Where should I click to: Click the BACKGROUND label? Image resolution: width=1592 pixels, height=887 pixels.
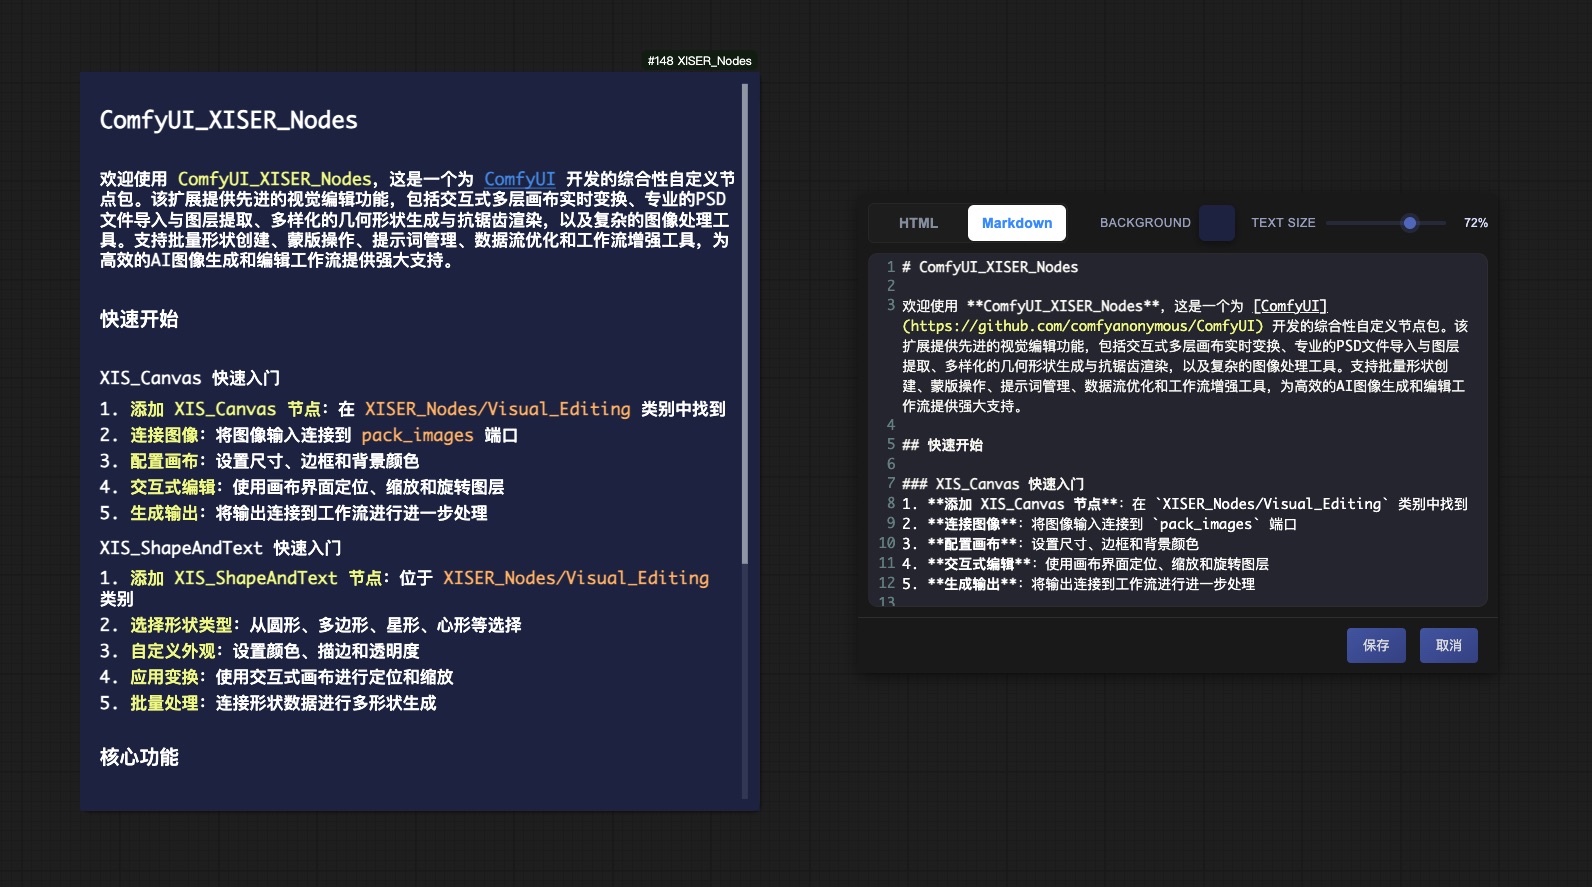[x=1145, y=223]
